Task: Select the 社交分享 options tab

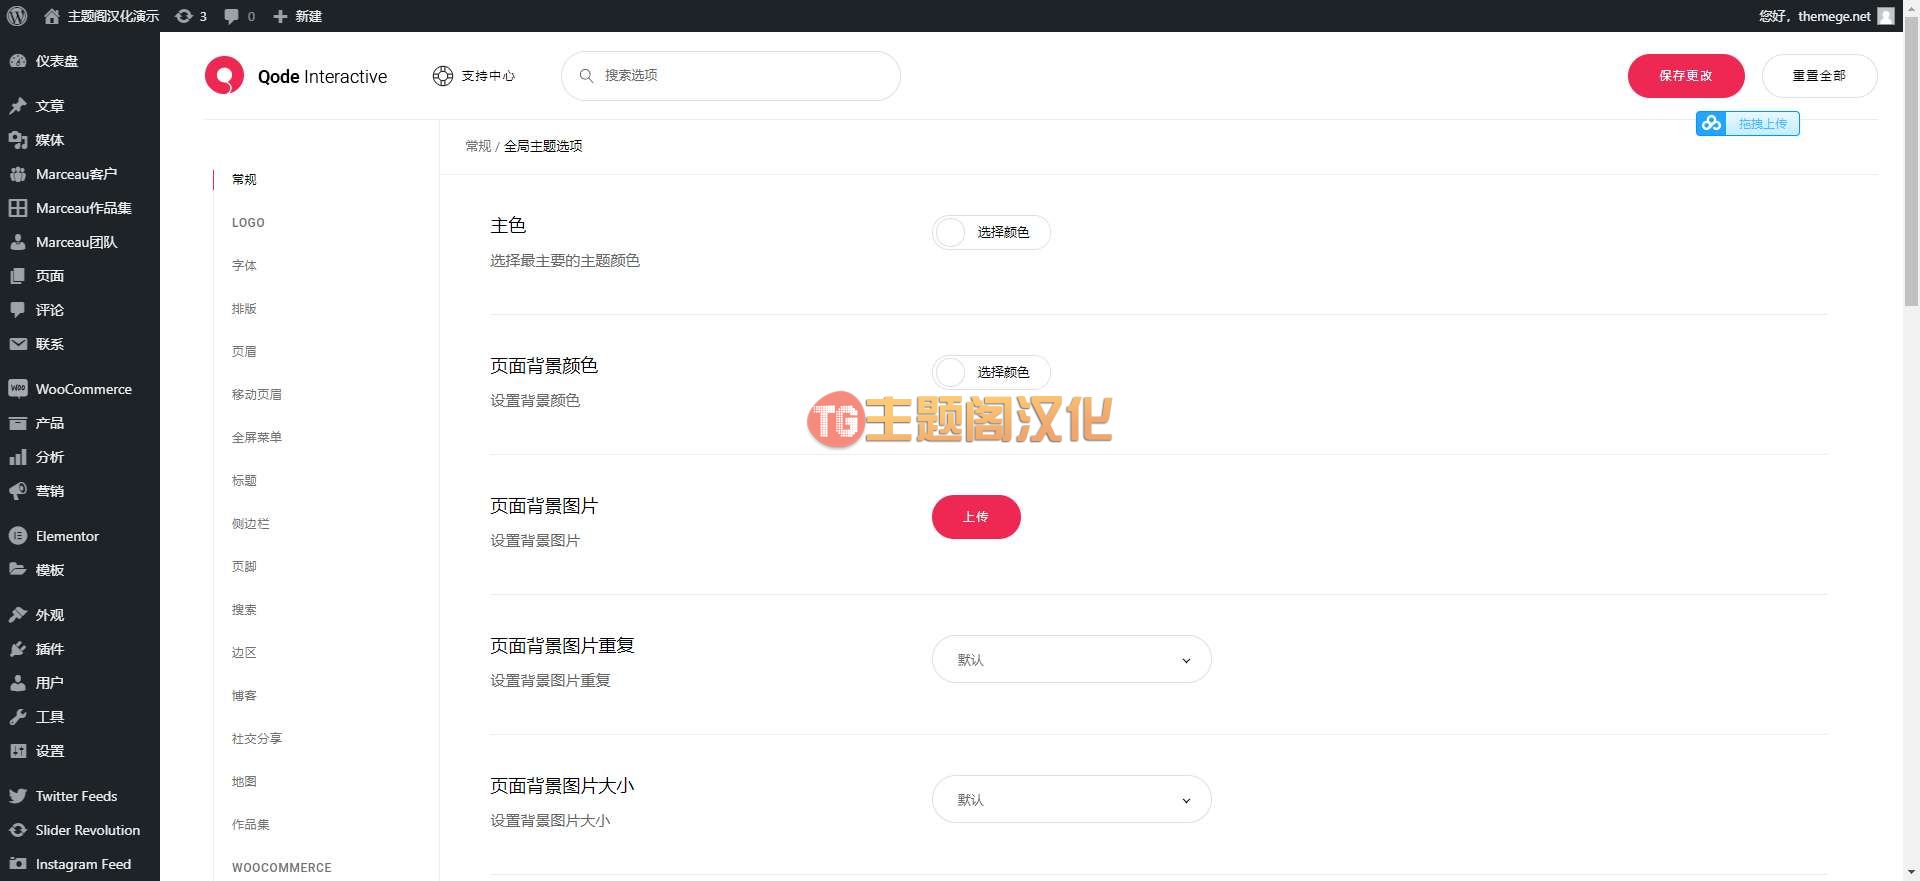Action: [x=257, y=739]
